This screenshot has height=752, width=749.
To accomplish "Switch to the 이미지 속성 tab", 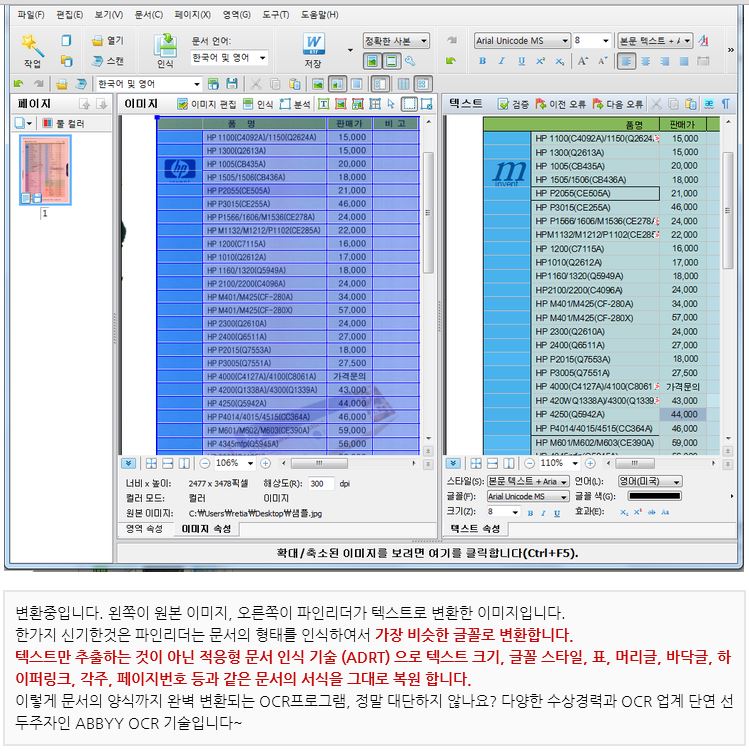I will click(206, 529).
